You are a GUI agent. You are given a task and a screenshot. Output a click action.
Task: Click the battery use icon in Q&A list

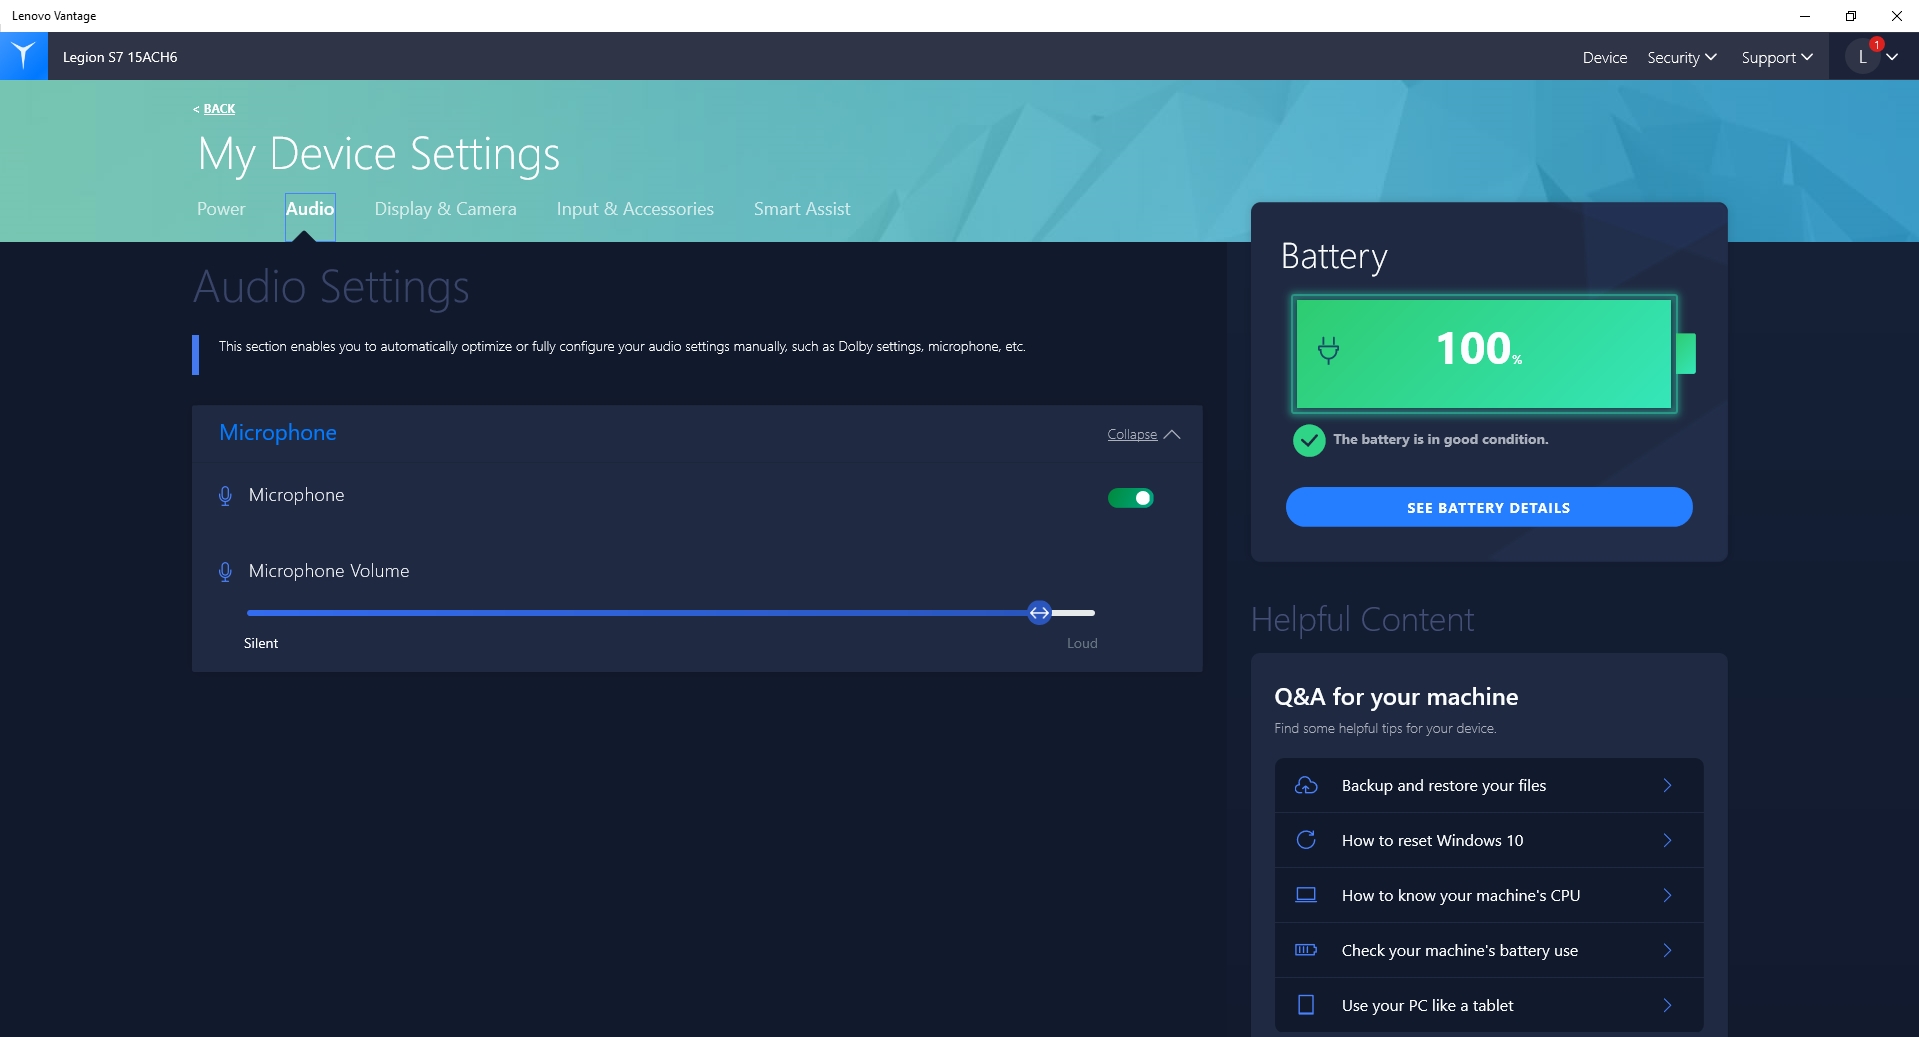click(x=1306, y=950)
